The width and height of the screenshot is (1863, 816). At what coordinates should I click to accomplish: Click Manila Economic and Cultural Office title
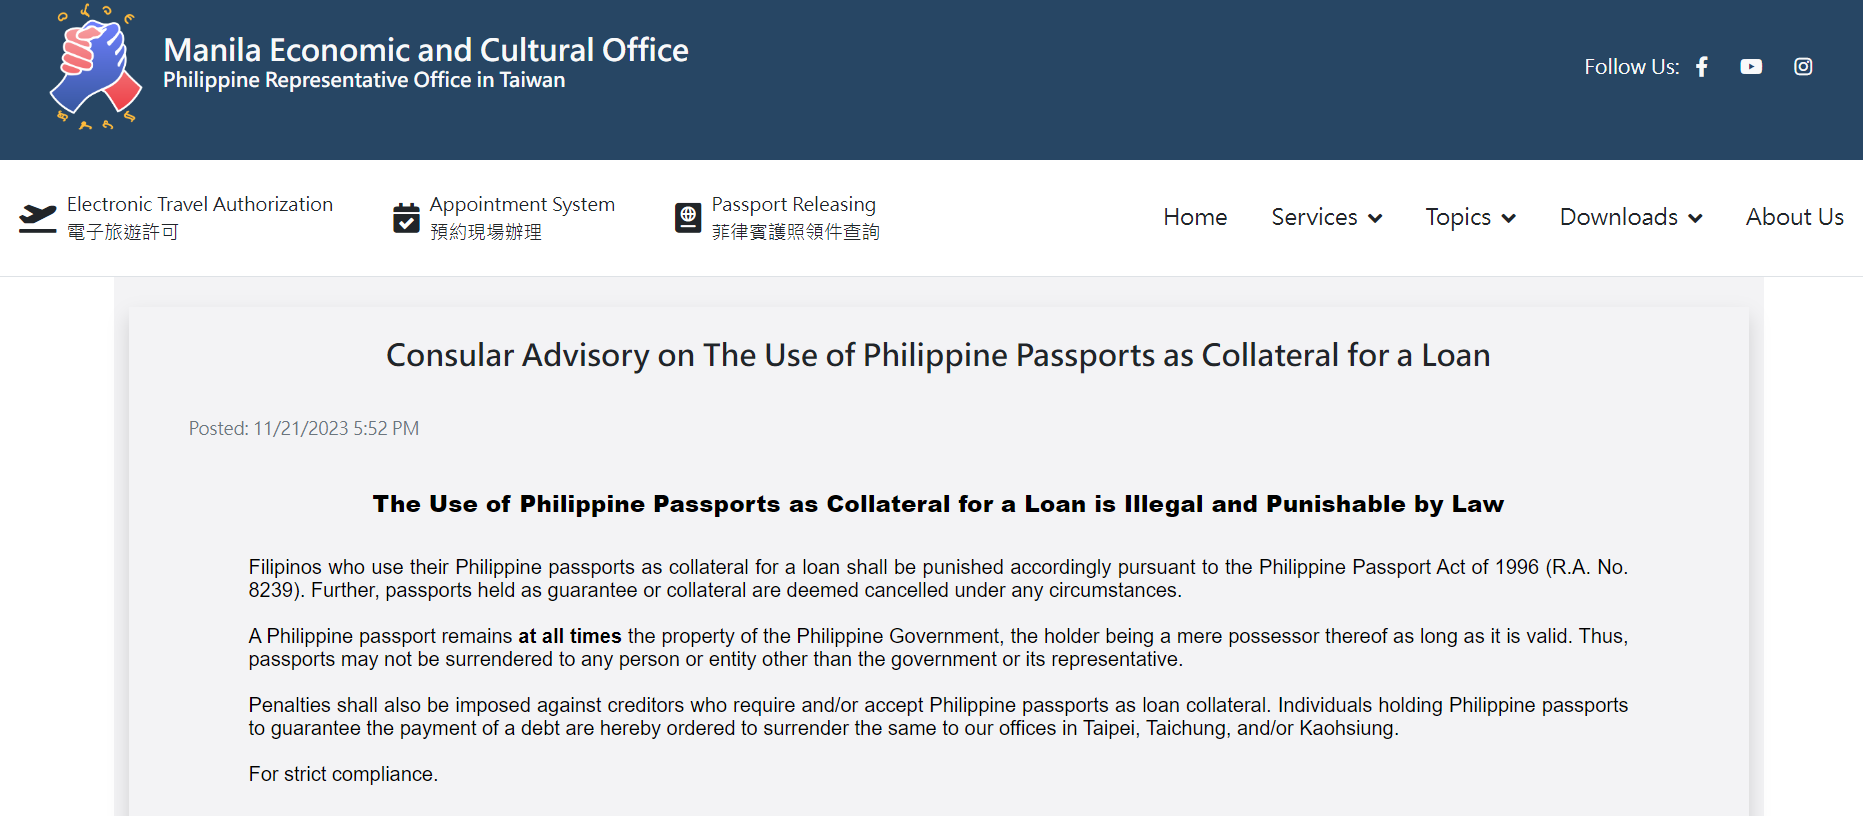[x=425, y=50]
